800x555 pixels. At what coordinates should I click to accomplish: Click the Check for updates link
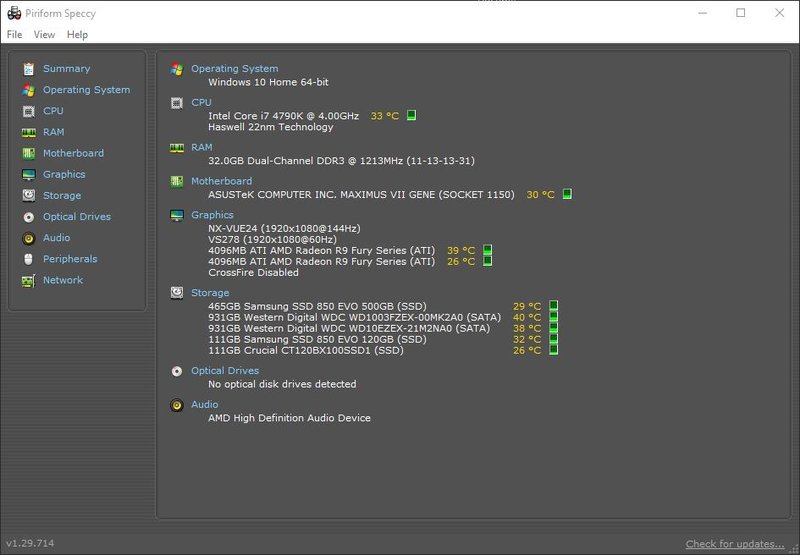[735, 544]
